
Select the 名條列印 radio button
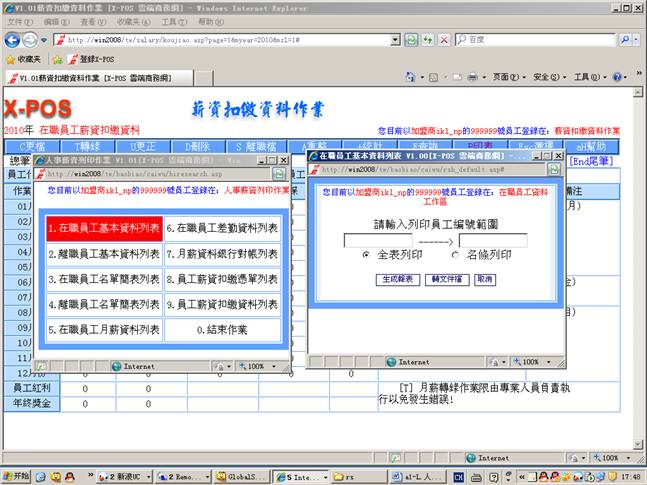(x=442, y=255)
